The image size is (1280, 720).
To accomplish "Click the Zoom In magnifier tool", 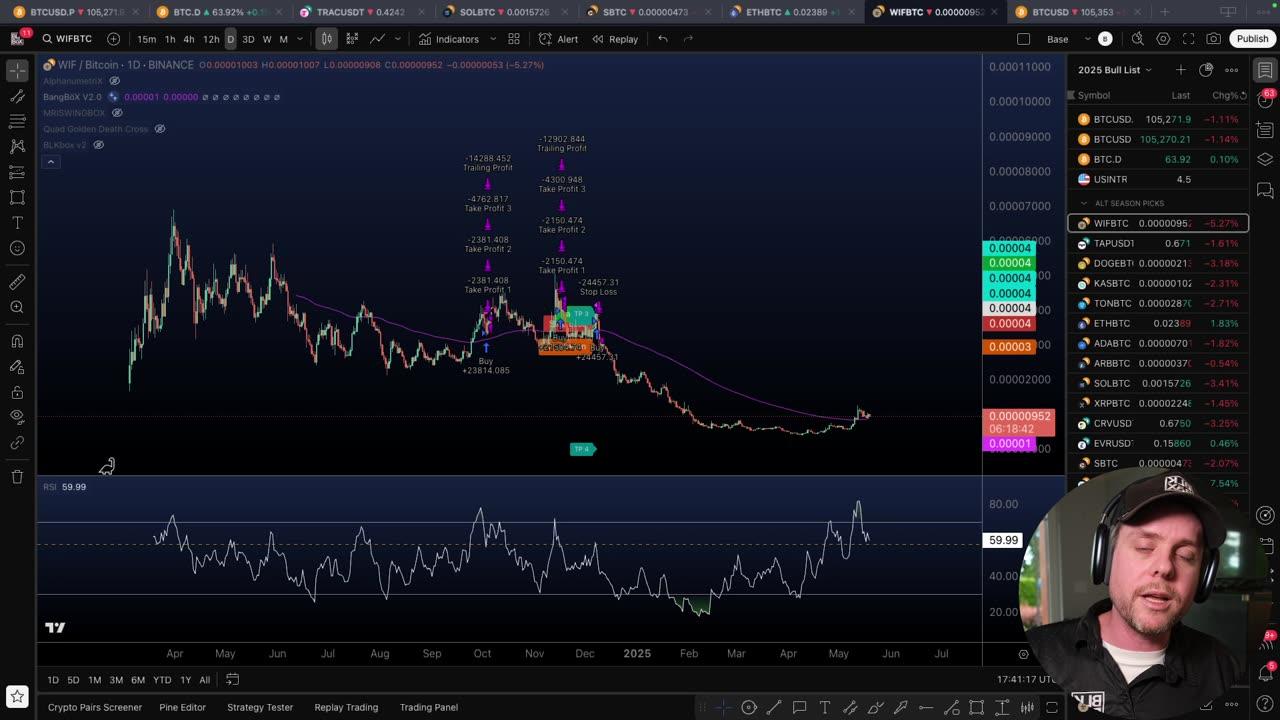I will (x=17, y=307).
